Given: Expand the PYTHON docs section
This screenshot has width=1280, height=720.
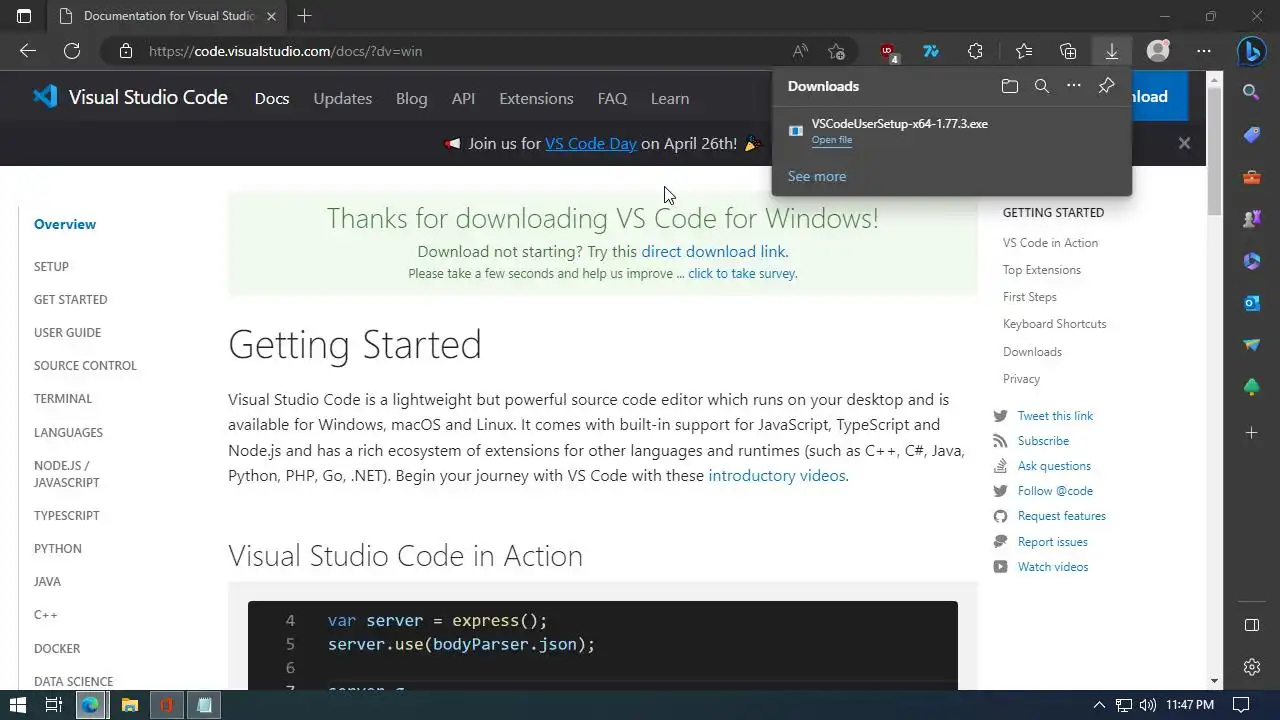Looking at the screenshot, I should [x=58, y=548].
